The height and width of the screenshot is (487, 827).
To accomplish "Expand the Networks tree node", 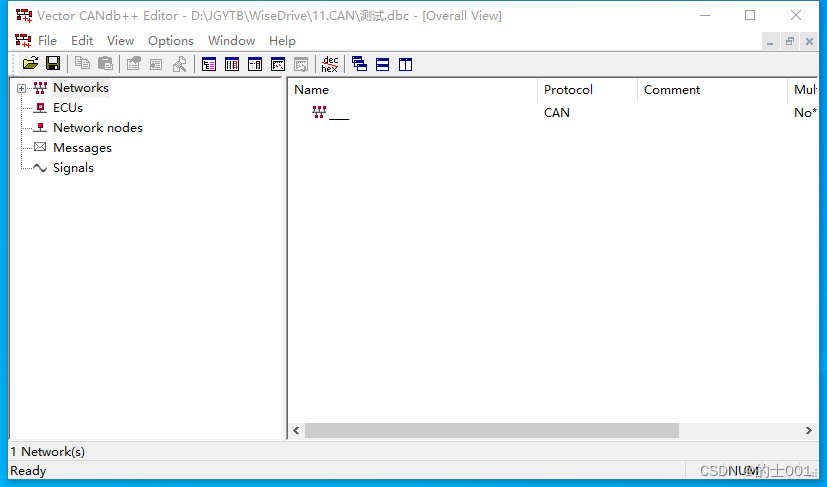I will (x=21, y=89).
